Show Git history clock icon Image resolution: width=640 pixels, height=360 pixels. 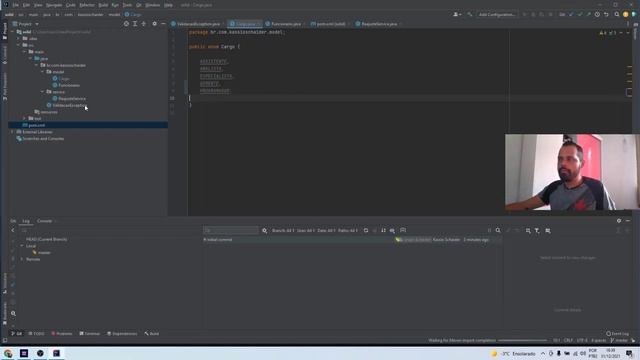tap(597, 14)
